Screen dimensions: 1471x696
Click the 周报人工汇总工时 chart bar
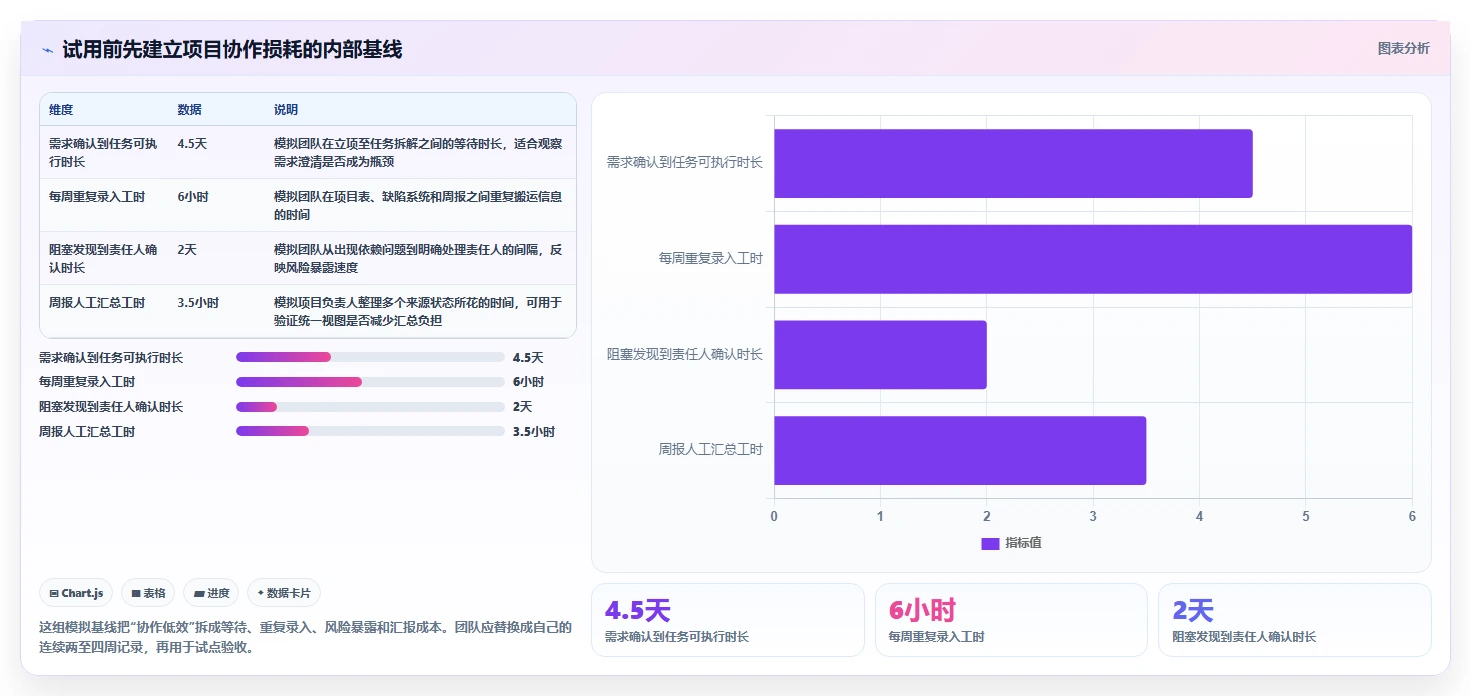960,451
